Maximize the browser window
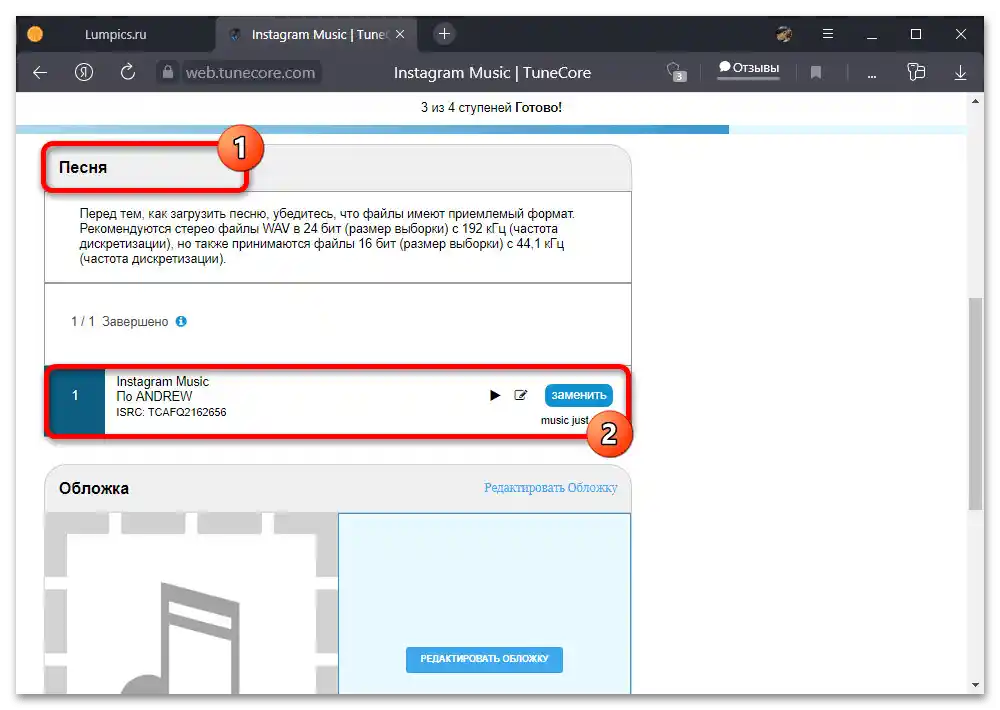The width and height of the screenshot is (1000, 710). 916,34
